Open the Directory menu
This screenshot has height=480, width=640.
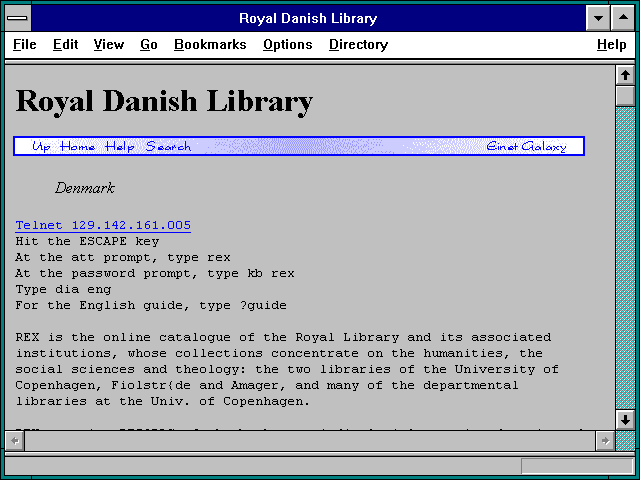click(358, 44)
